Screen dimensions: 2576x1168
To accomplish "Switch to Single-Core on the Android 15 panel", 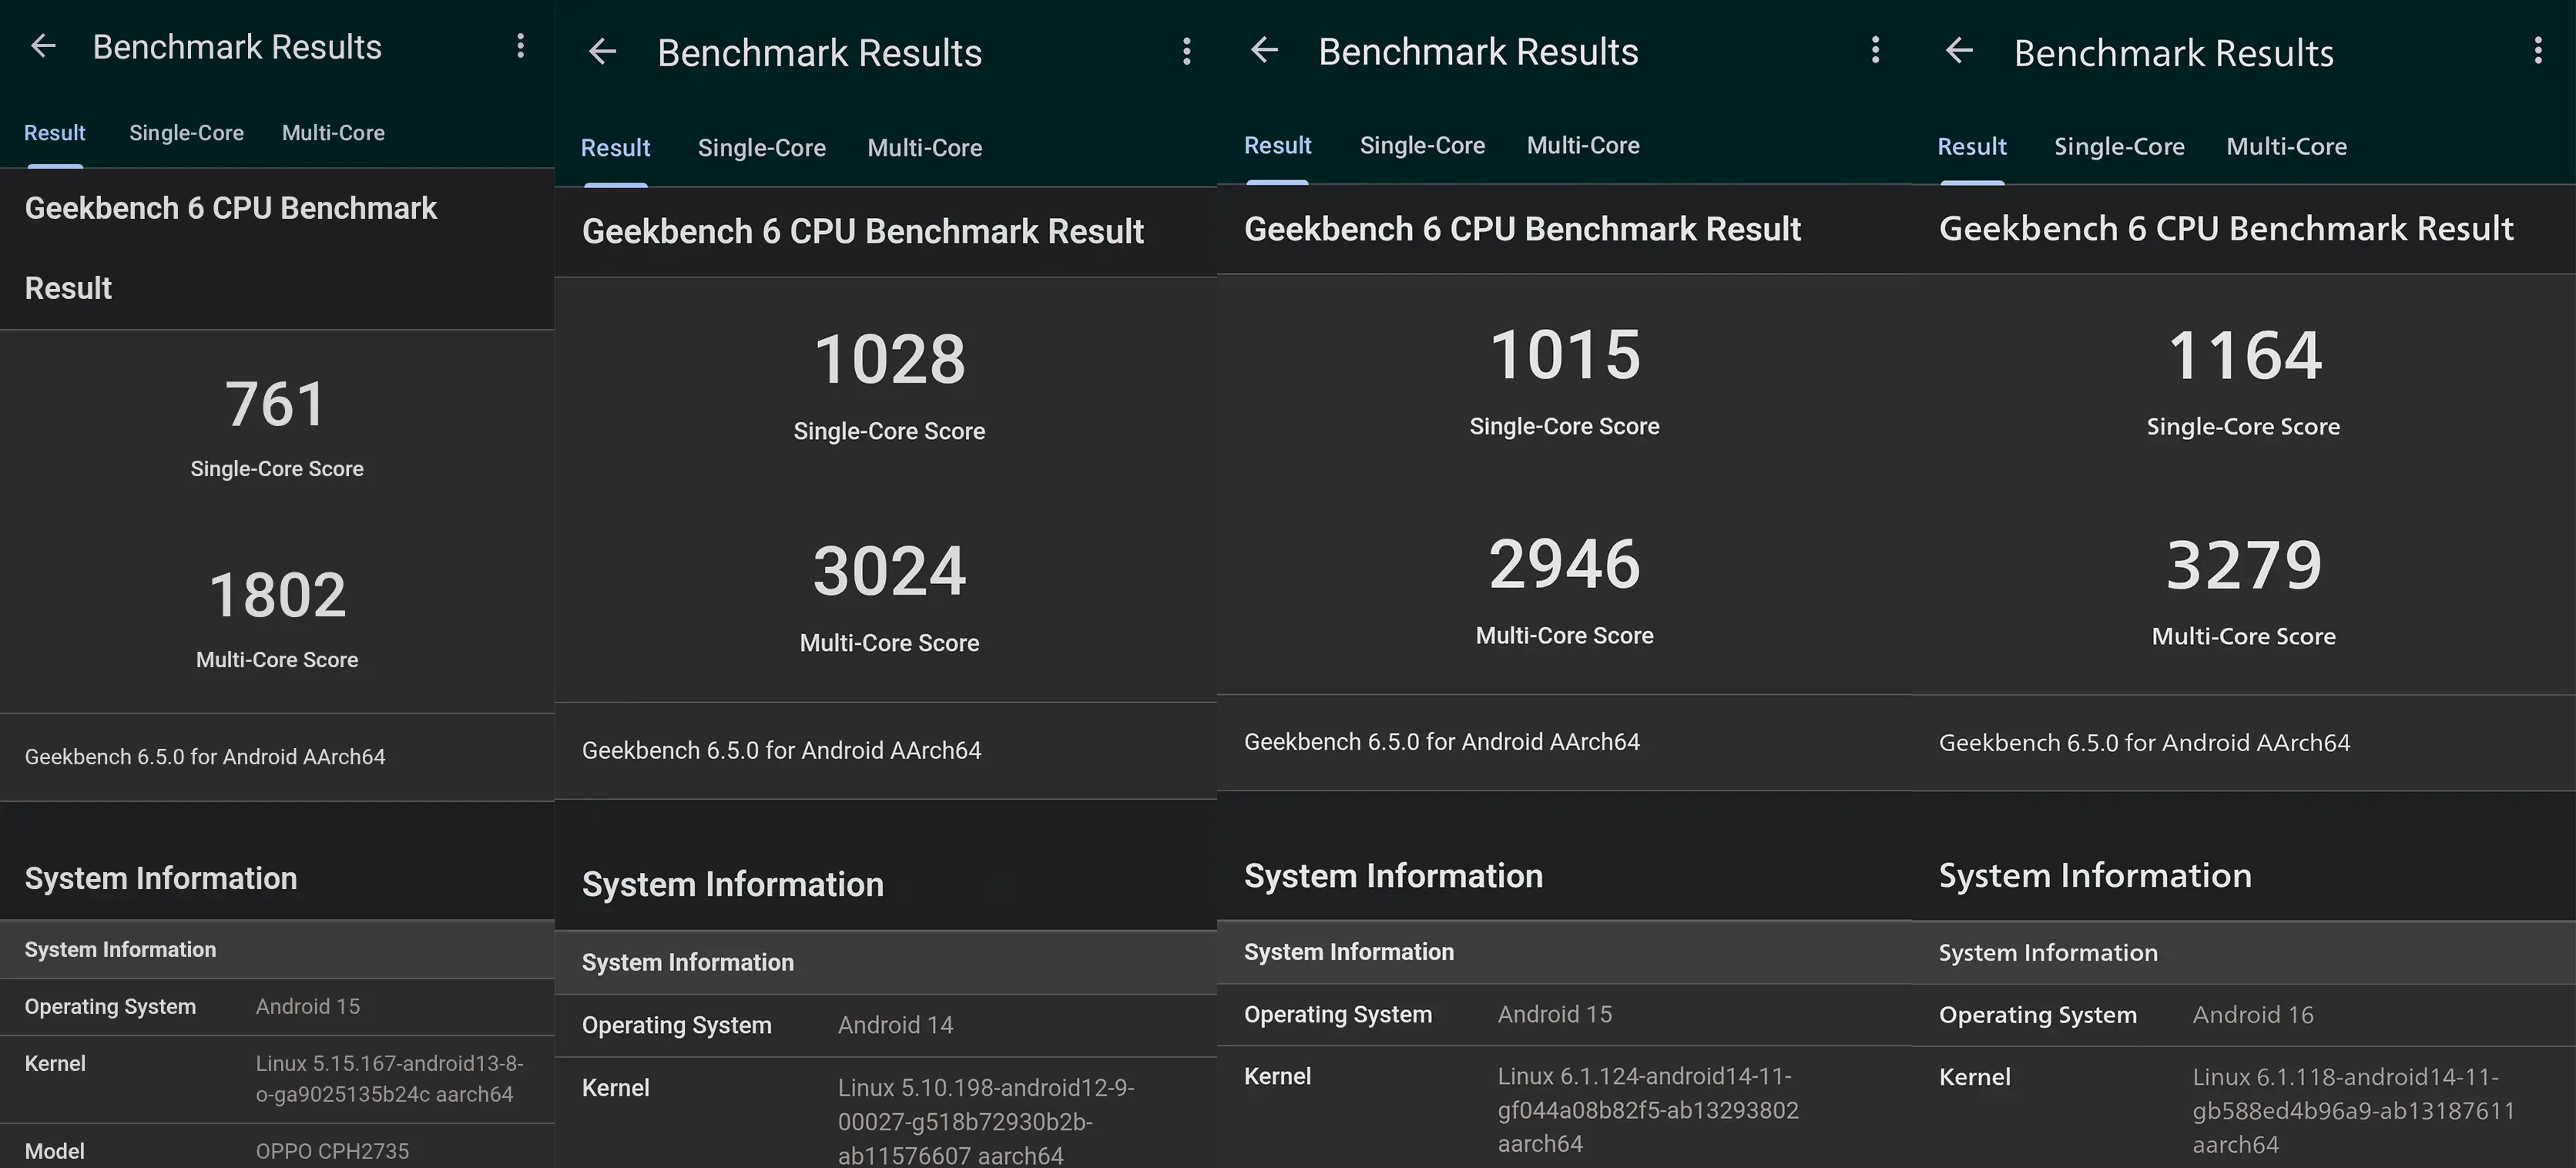I will tap(1423, 145).
